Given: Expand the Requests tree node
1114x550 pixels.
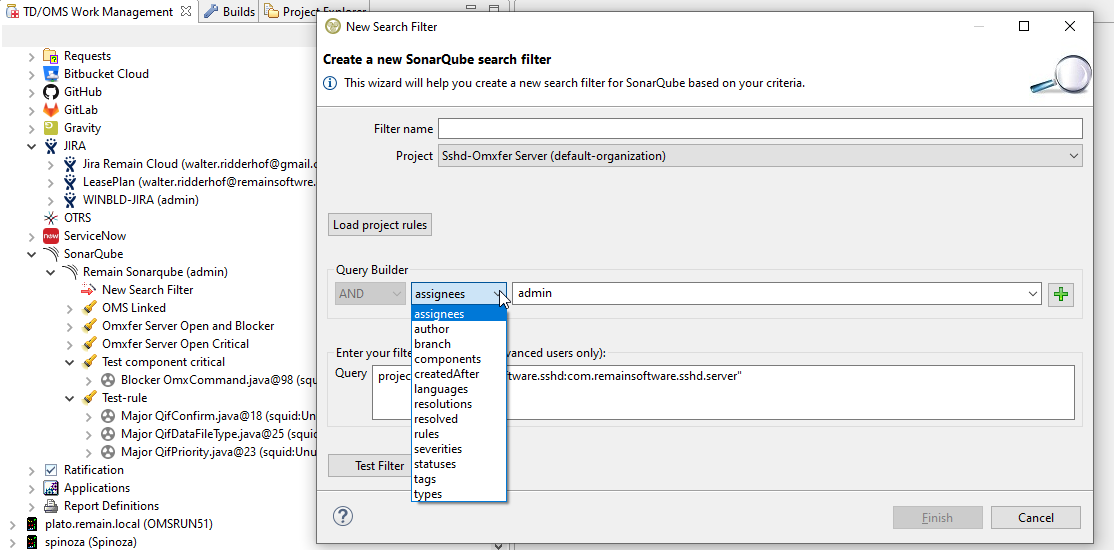Looking at the screenshot, I should [32, 56].
